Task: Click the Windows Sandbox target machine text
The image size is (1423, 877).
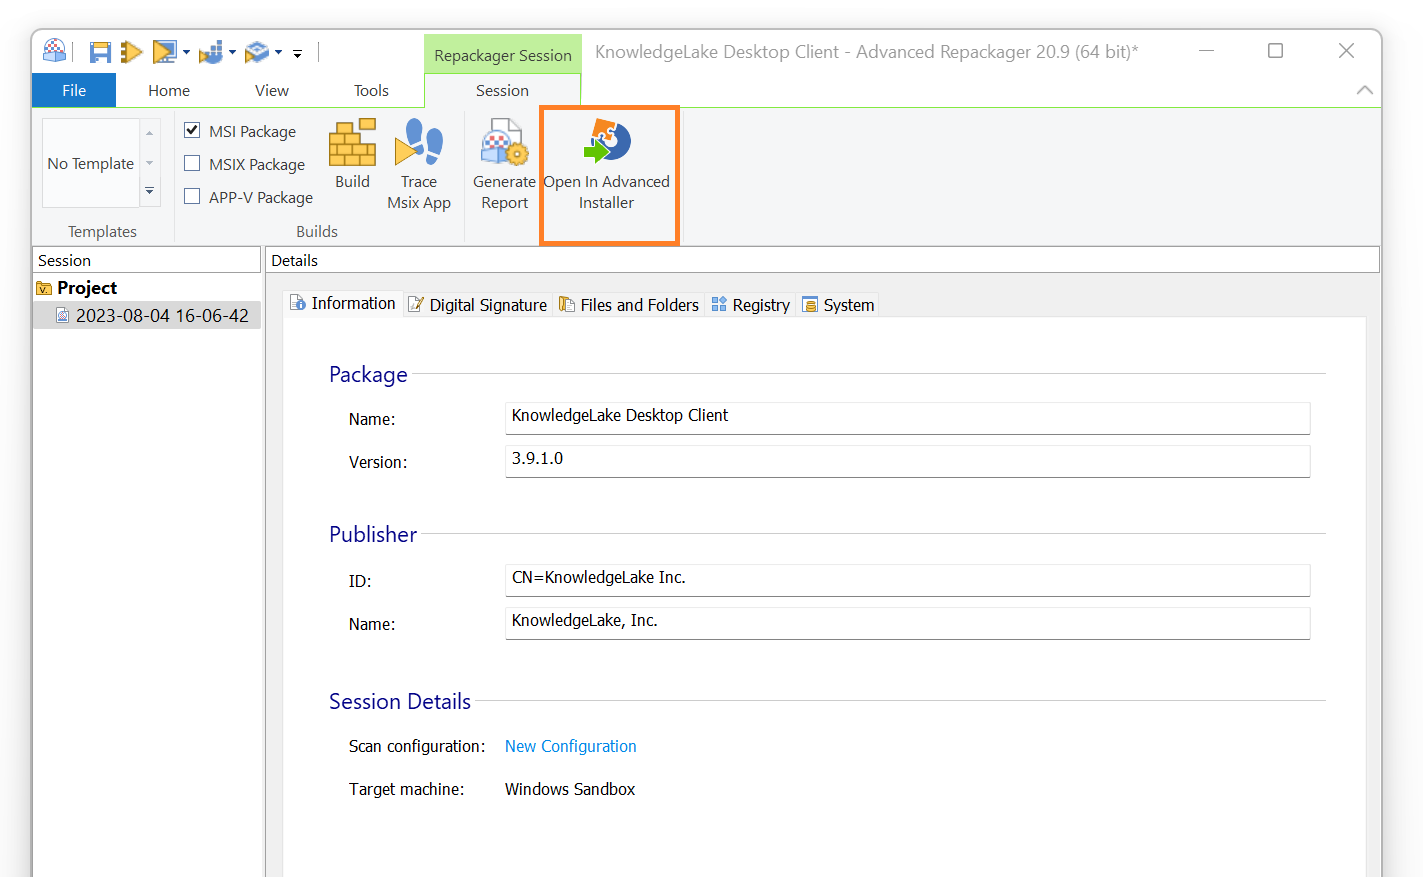Action: point(570,789)
